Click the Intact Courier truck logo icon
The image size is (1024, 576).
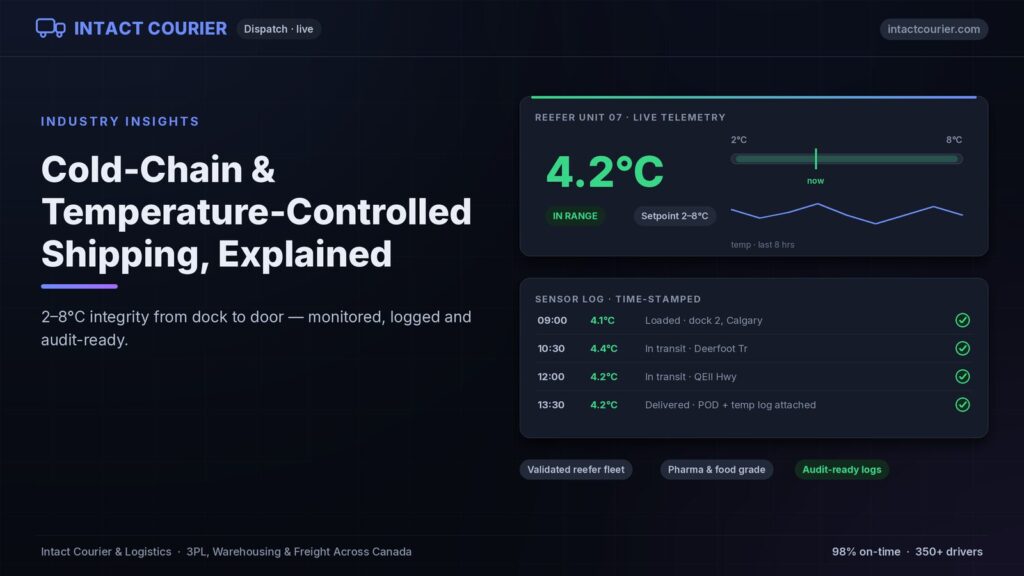coord(50,28)
